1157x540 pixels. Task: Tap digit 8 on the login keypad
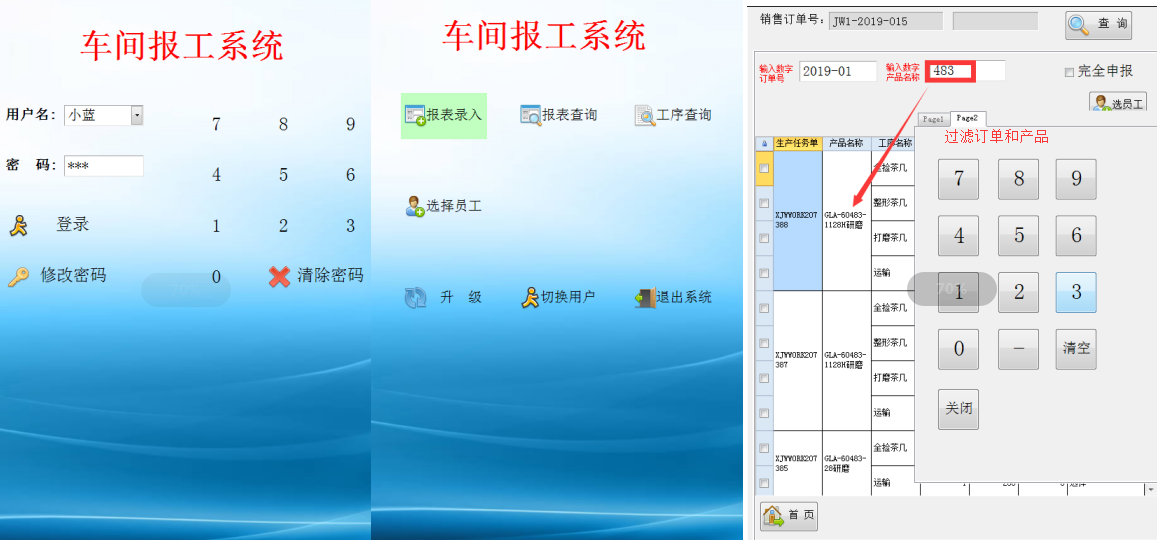[283, 124]
